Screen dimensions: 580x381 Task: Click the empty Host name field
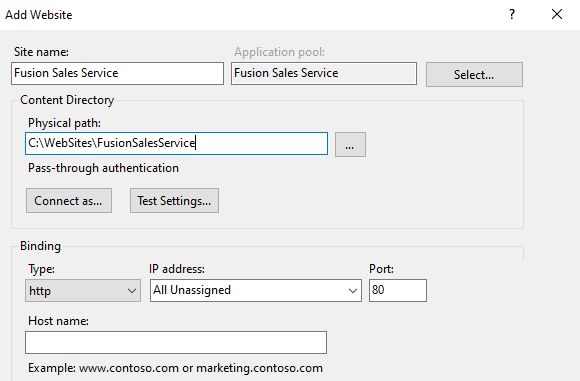176,343
